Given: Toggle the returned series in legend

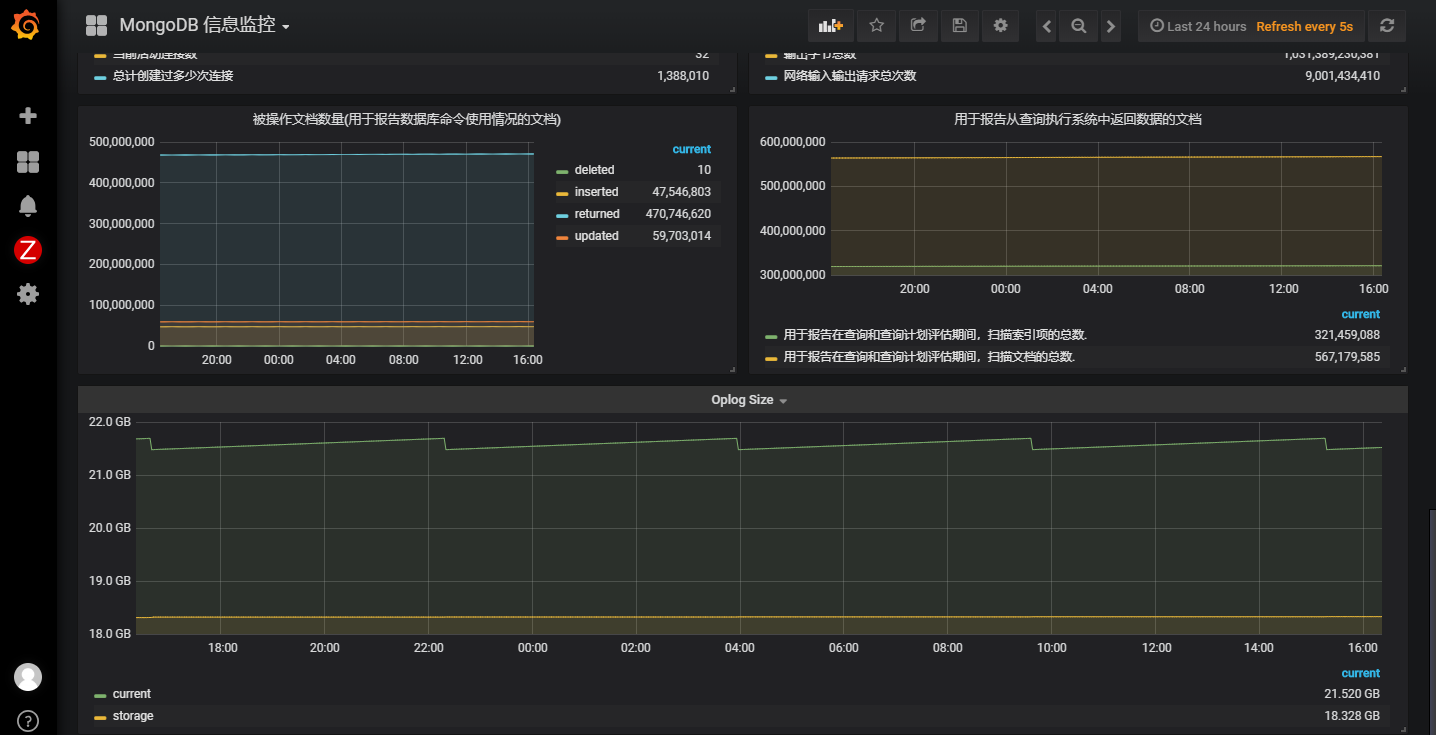Looking at the screenshot, I should [x=596, y=214].
